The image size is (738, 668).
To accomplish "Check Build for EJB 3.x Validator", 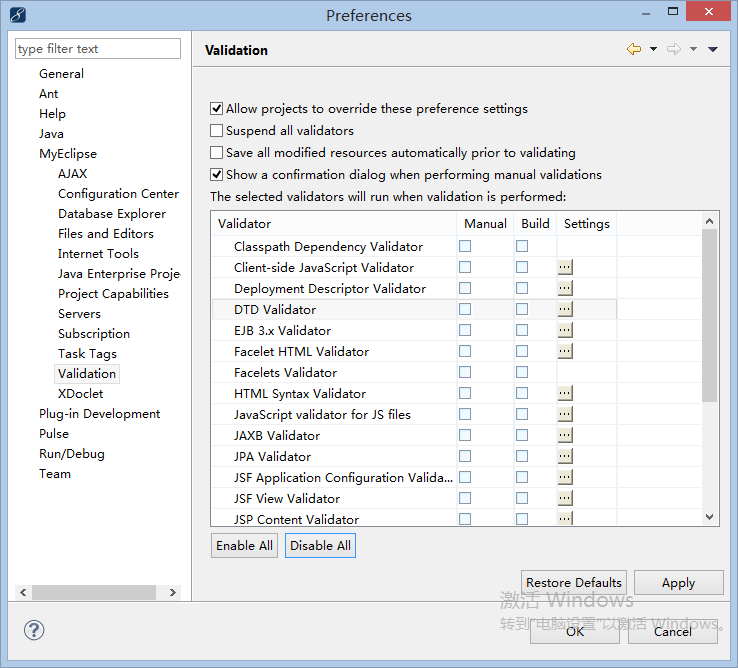I will tap(522, 330).
